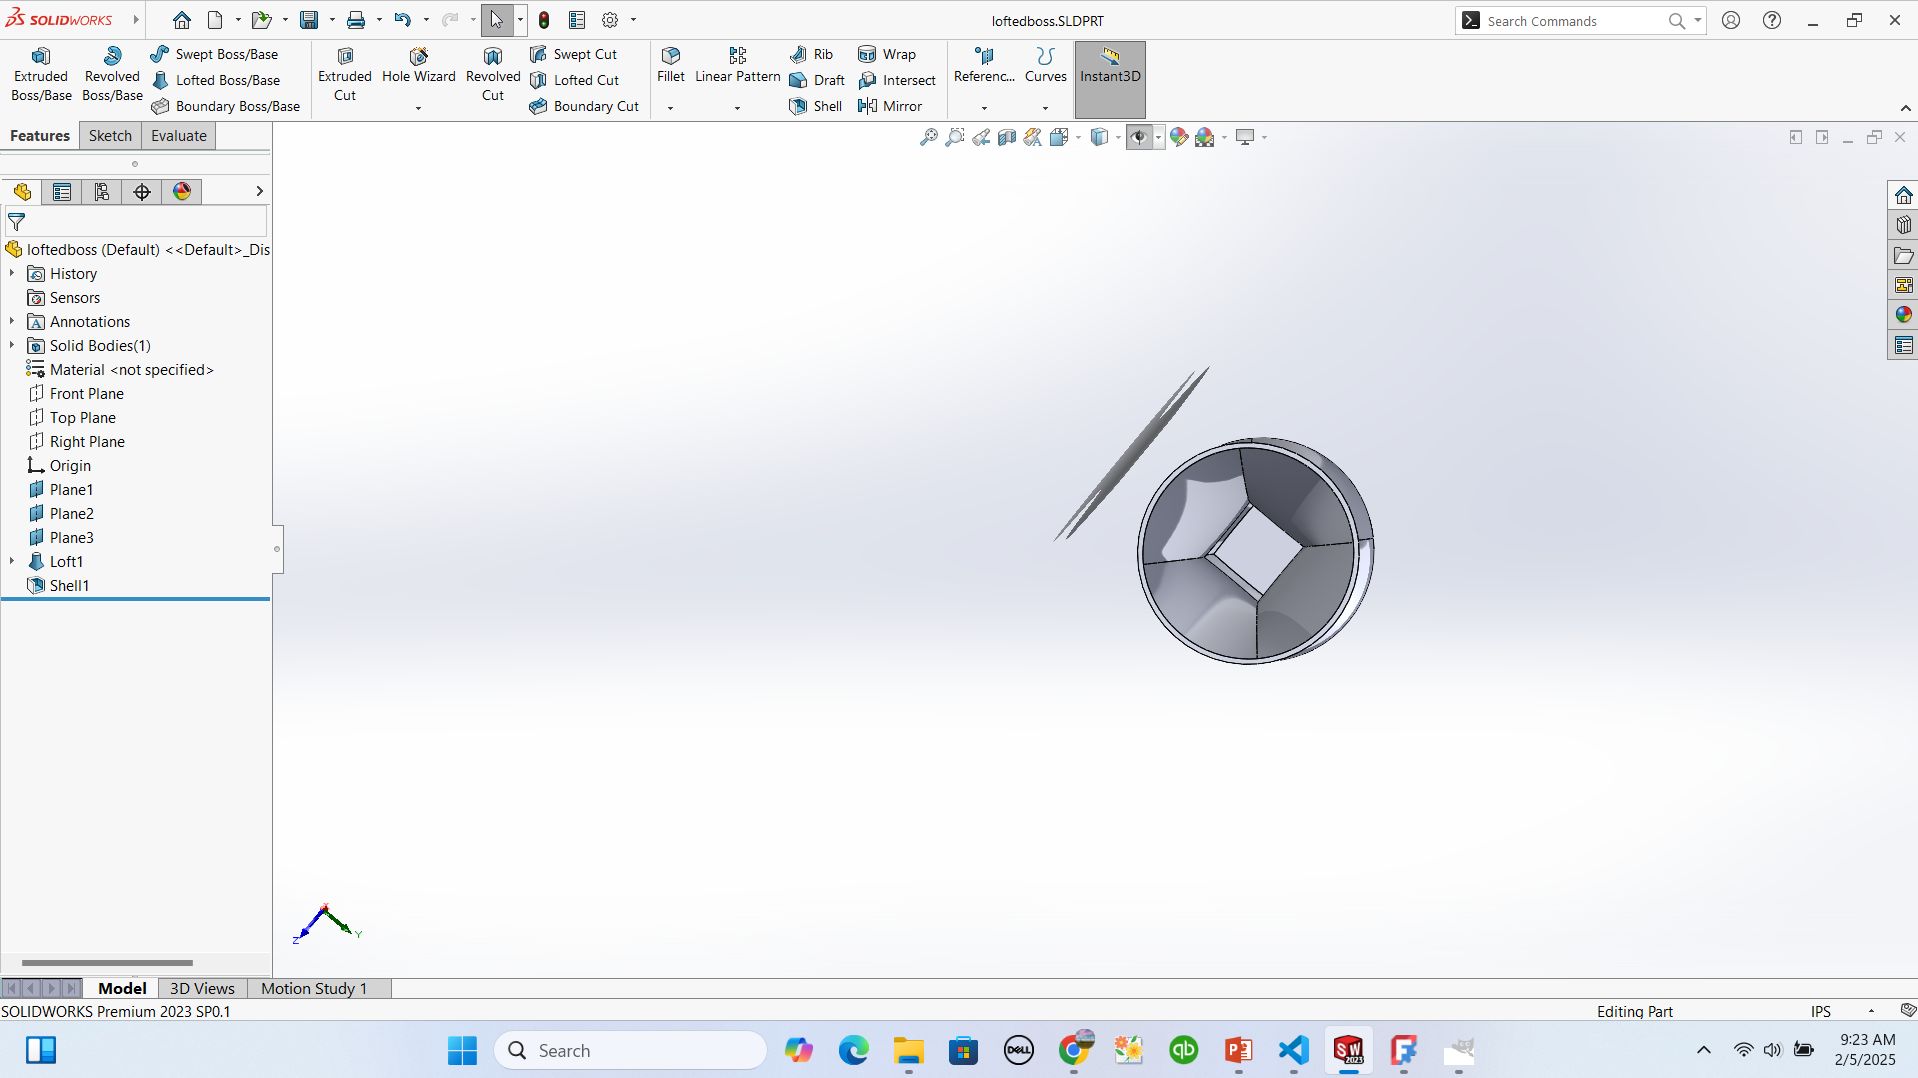Open the Hole Wizard dropdown arrow
The height and width of the screenshot is (1078, 1918).
418,108
